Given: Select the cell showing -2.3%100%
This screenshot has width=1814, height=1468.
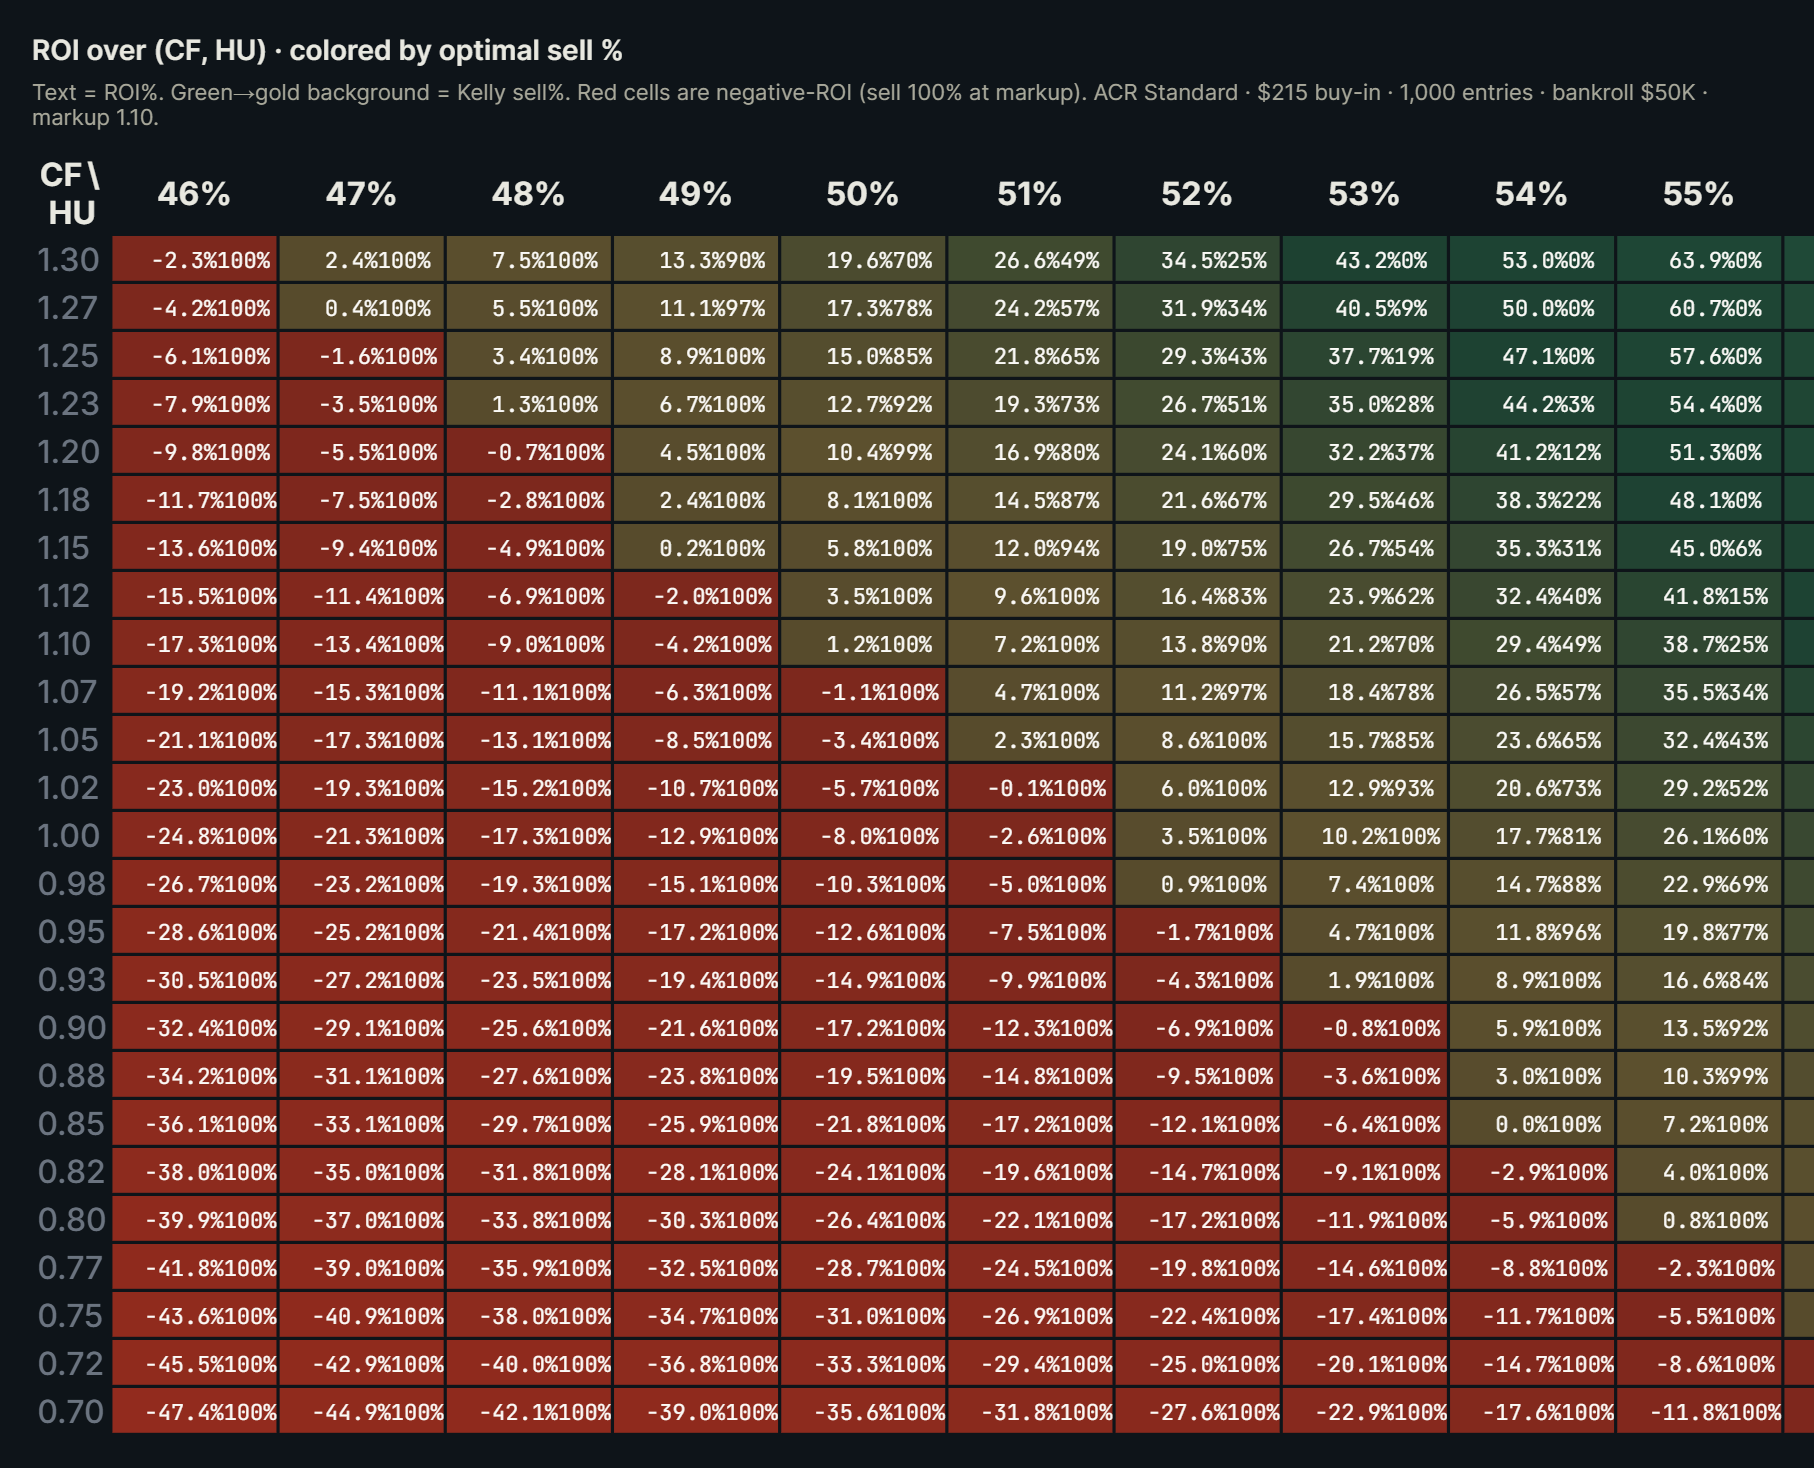Looking at the screenshot, I should point(195,260).
